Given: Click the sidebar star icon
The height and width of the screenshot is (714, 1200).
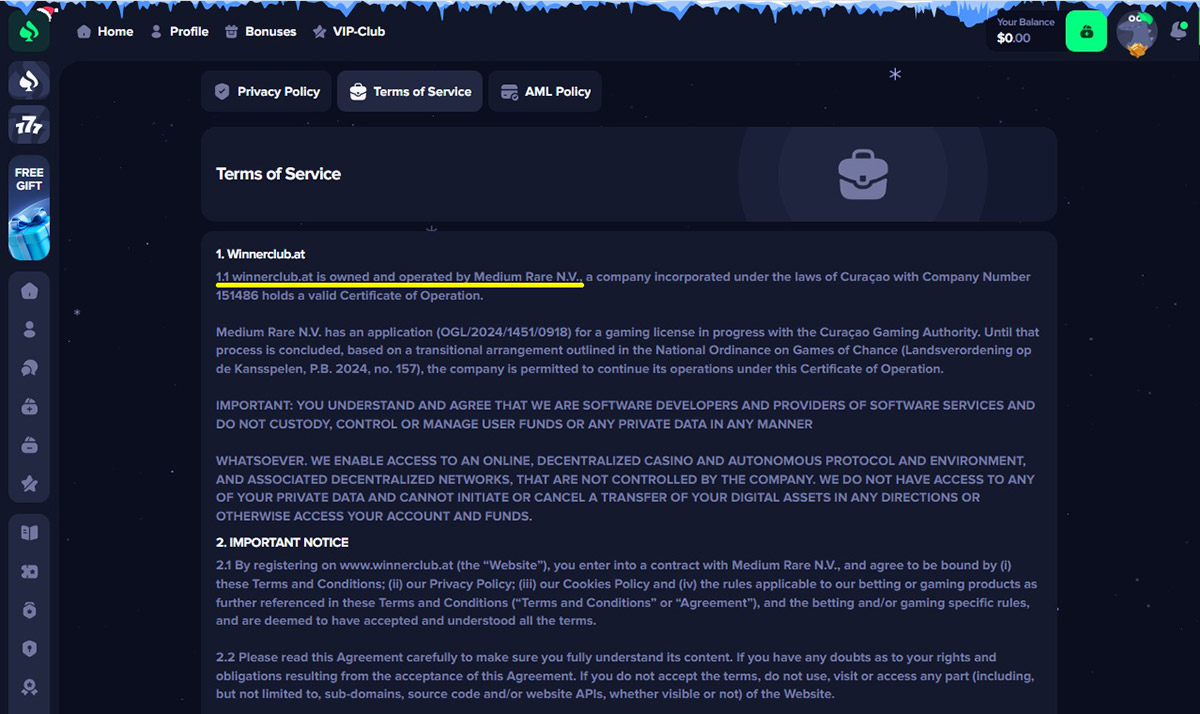Looking at the screenshot, I should point(29,484).
